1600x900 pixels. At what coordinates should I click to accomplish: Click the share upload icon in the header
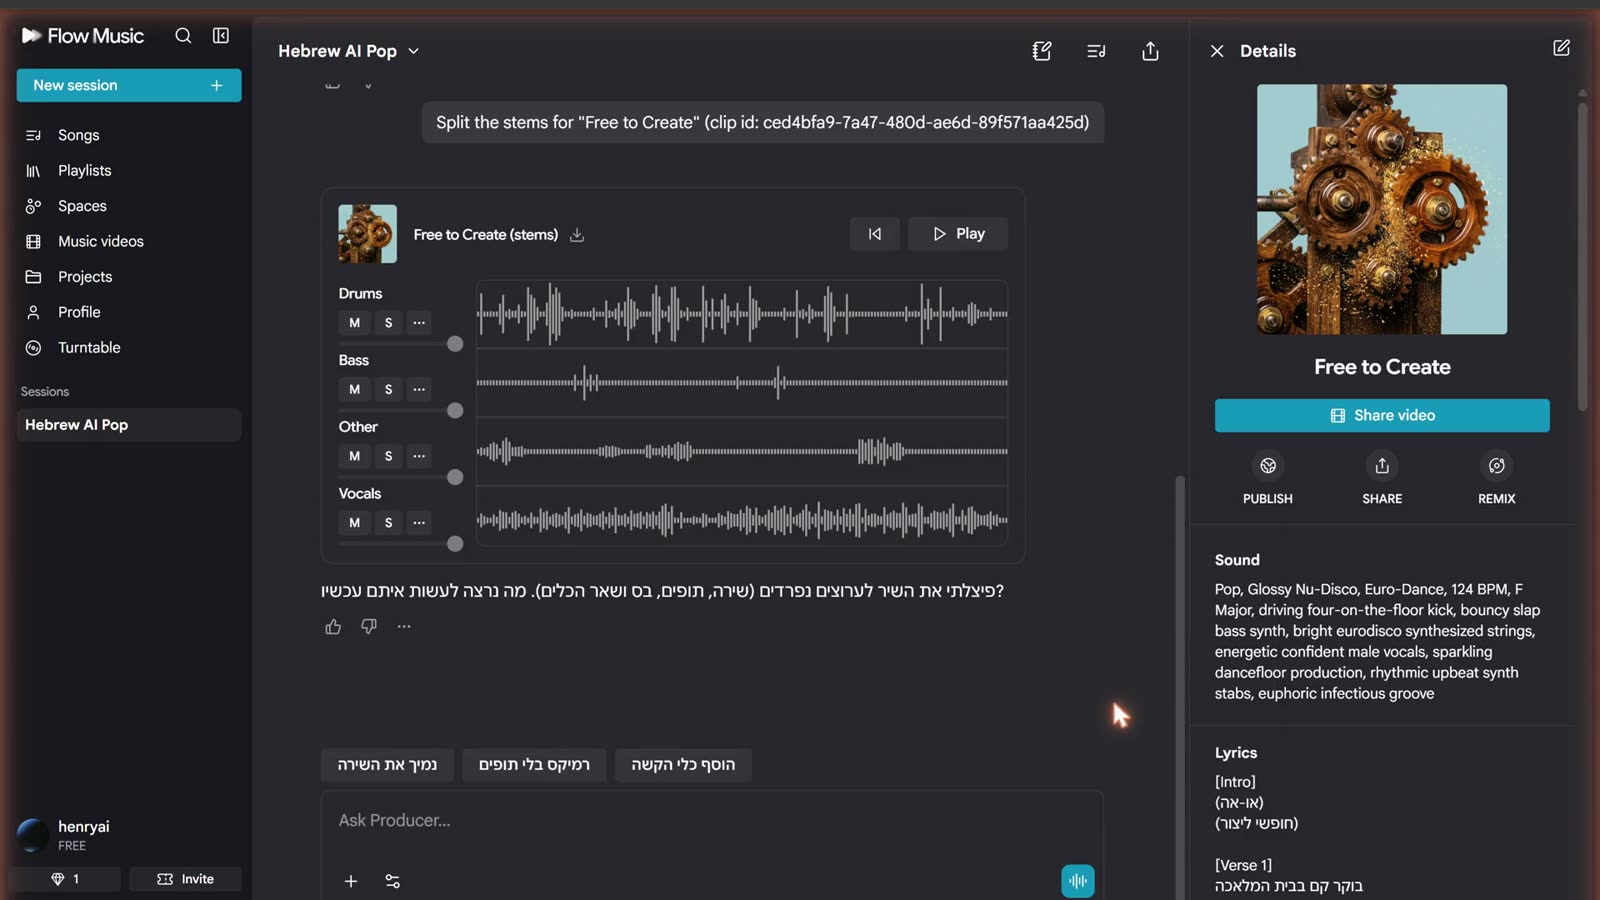click(1150, 51)
